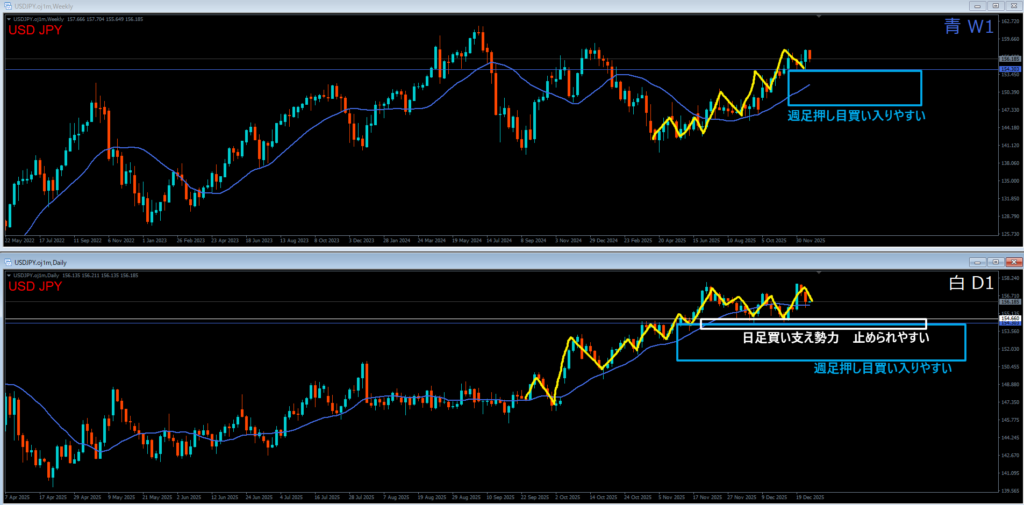Select the blue rectangle zone on Weekly chart
This screenshot has height=505, width=1024.
point(854,71)
